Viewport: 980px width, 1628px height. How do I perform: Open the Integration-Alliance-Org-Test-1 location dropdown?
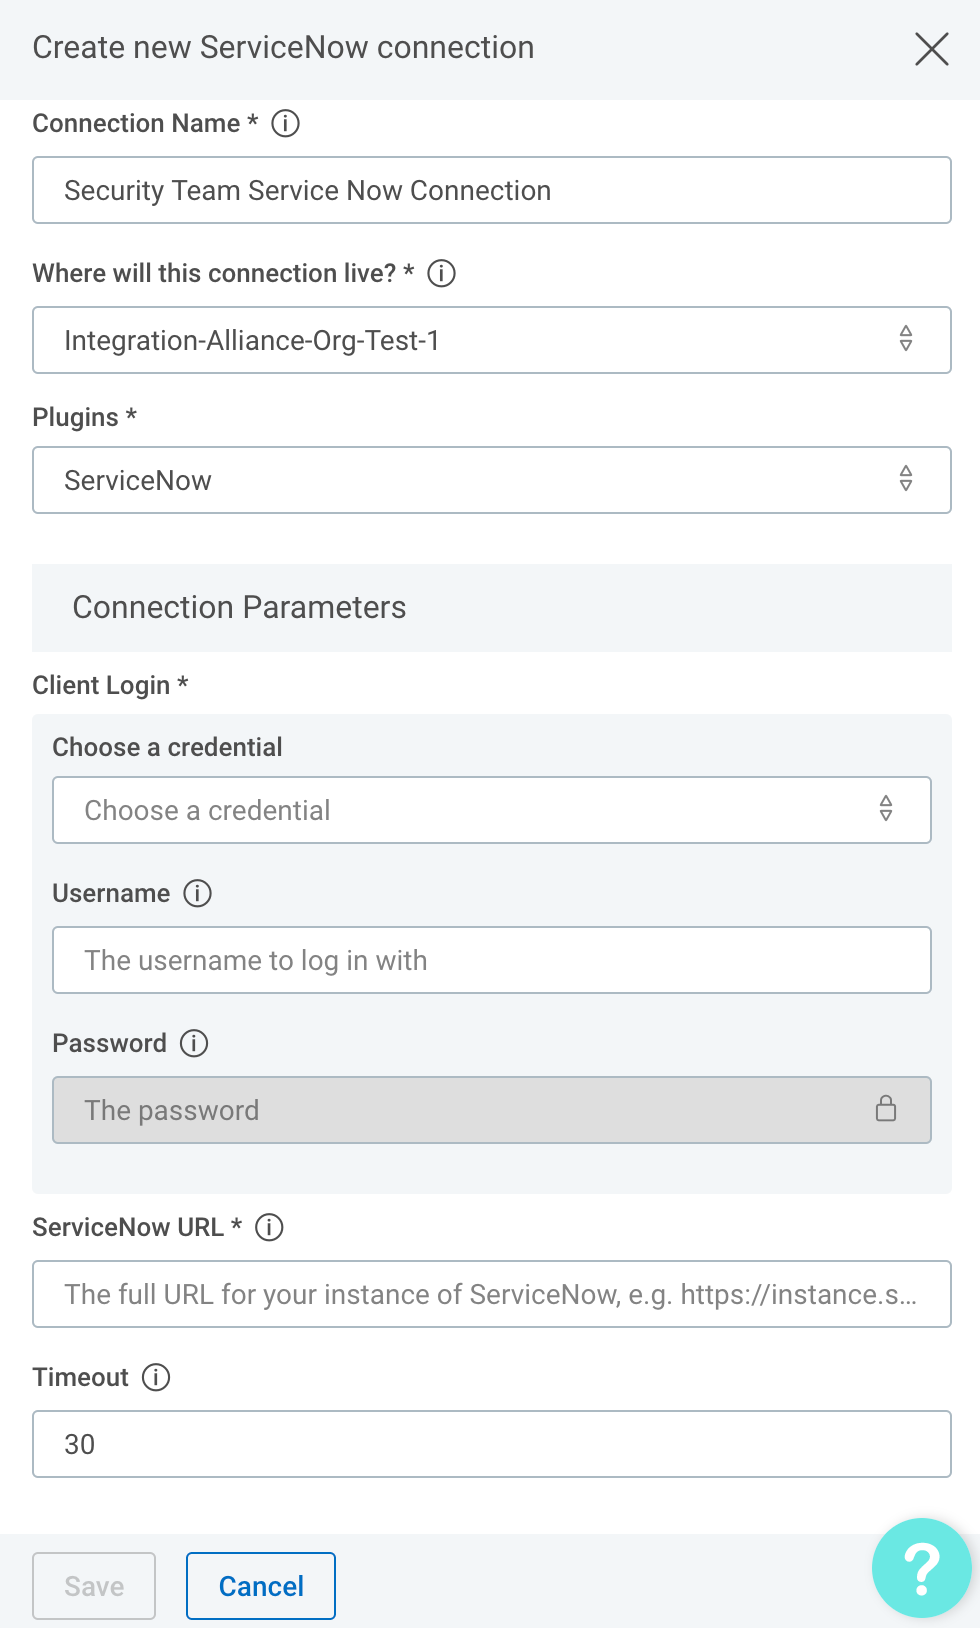491,340
